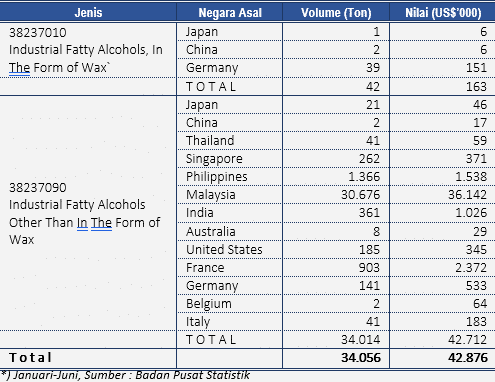The height and width of the screenshot is (382, 495).
Task: Click the value "46" for Japan
Action: (480, 105)
